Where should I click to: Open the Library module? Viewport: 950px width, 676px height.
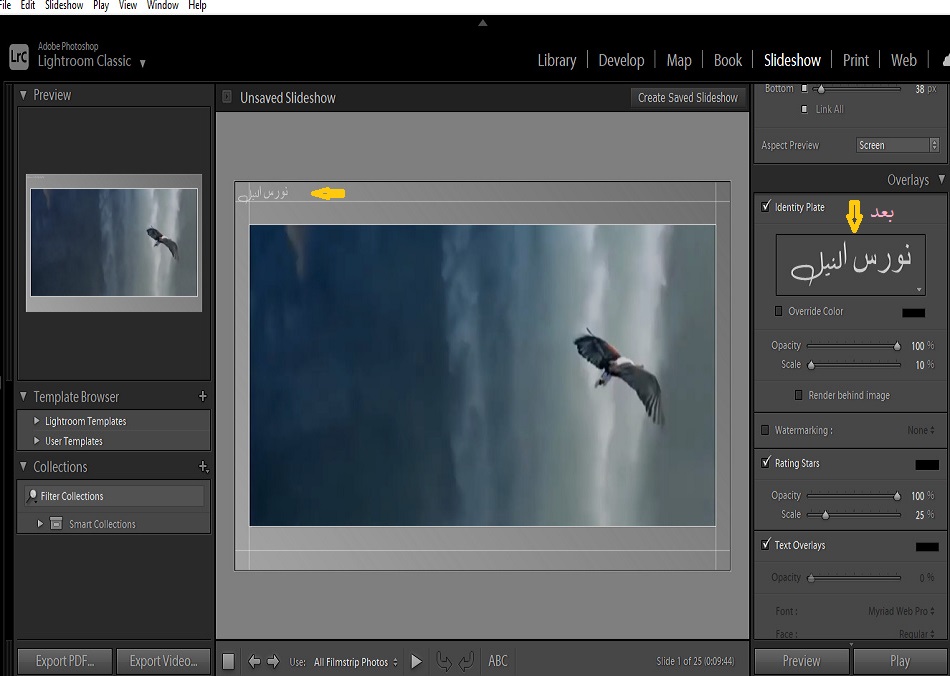556,60
